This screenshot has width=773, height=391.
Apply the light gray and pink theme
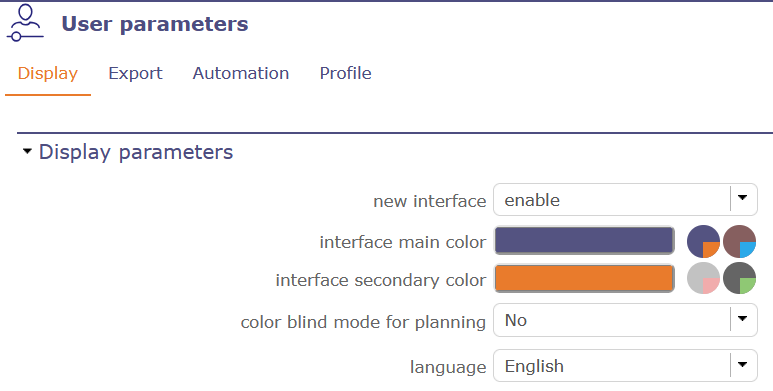(703, 278)
